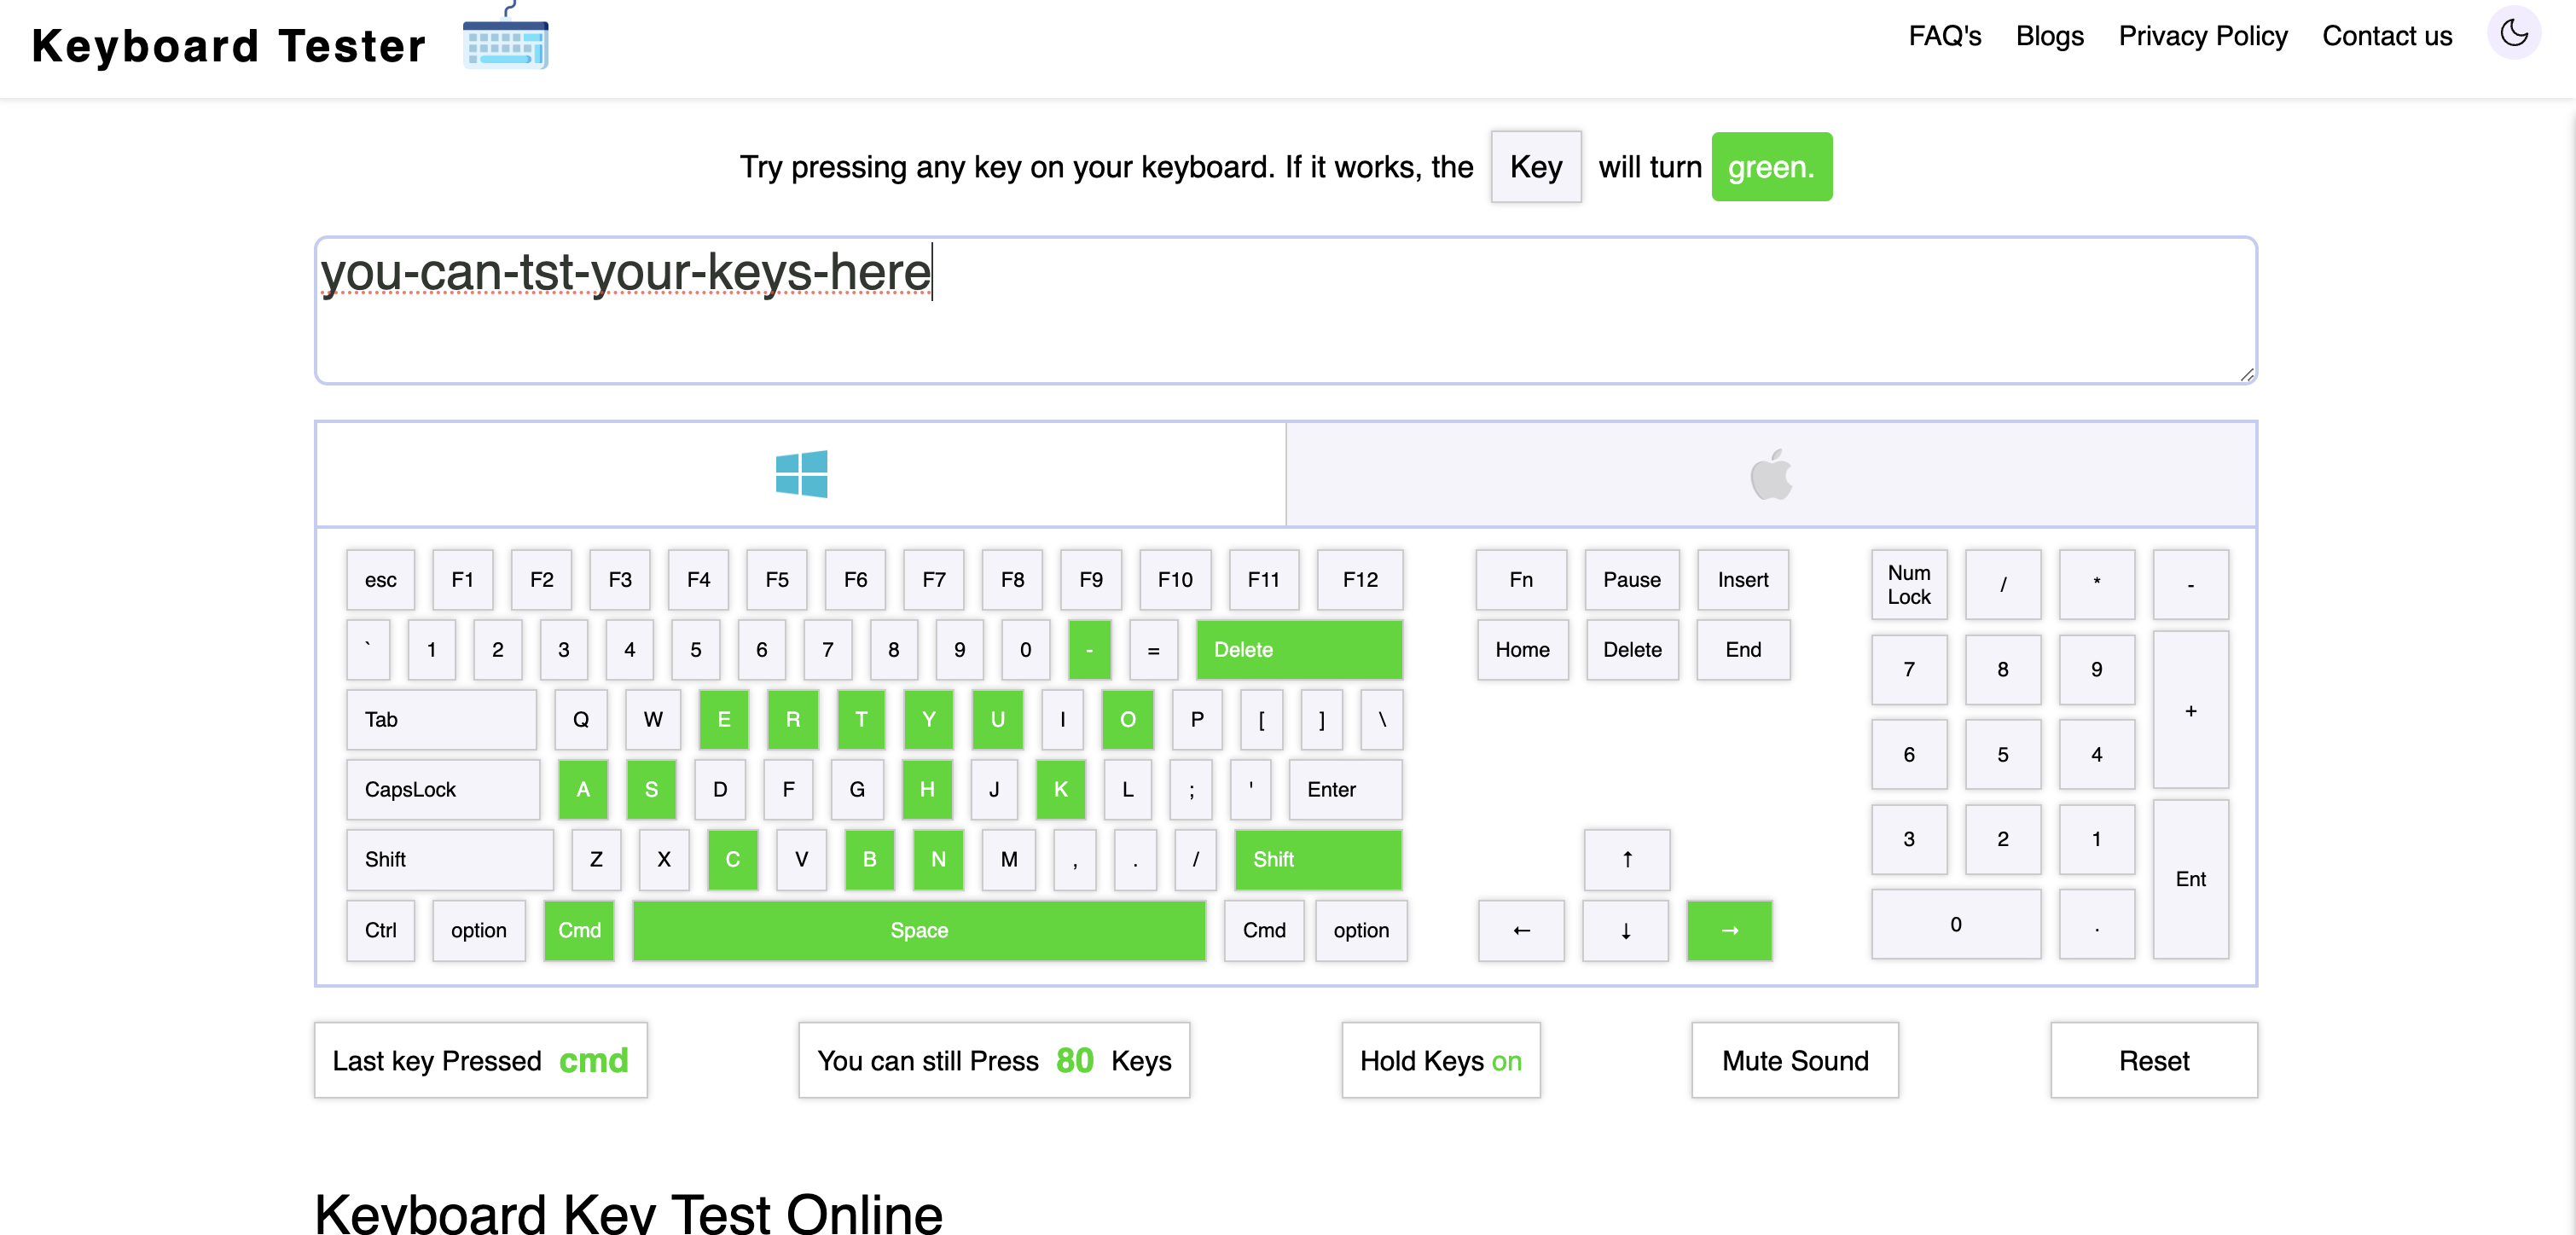The height and width of the screenshot is (1235, 2576).
Task: Toggle the Hold Keys on setting
Action: 1440,1060
